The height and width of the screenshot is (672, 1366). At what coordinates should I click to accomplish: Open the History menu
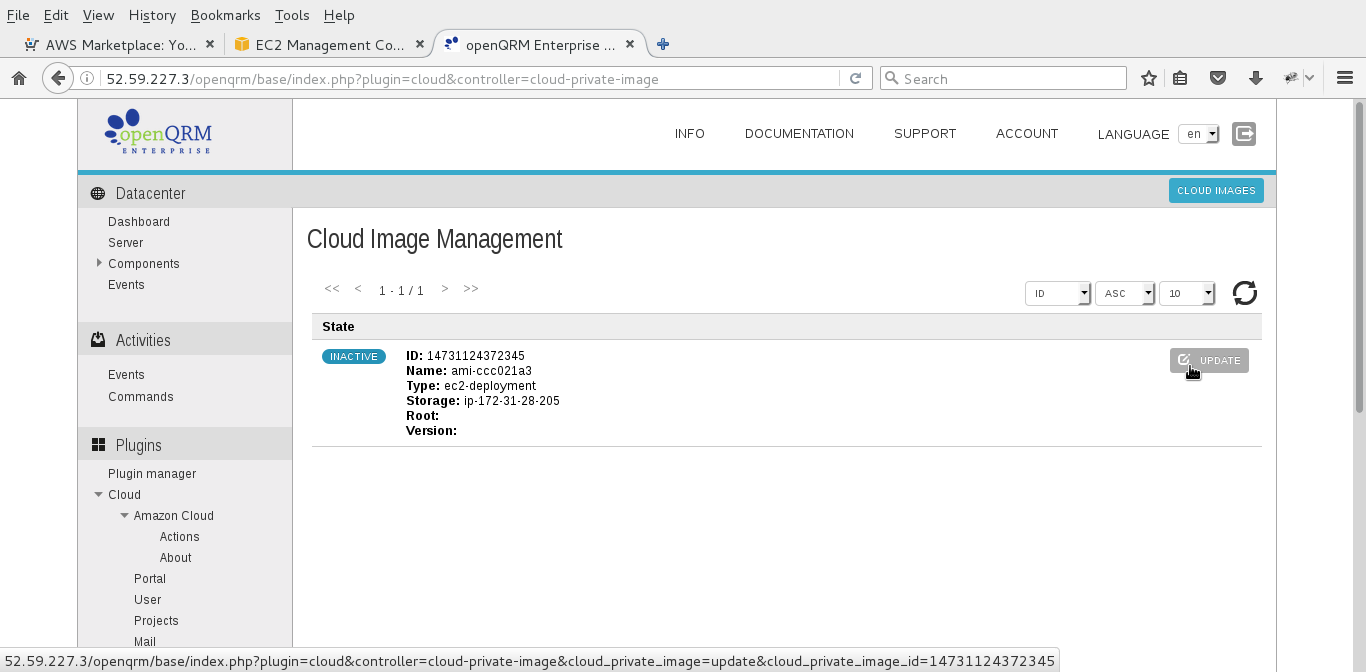pyautogui.click(x=152, y=15)
